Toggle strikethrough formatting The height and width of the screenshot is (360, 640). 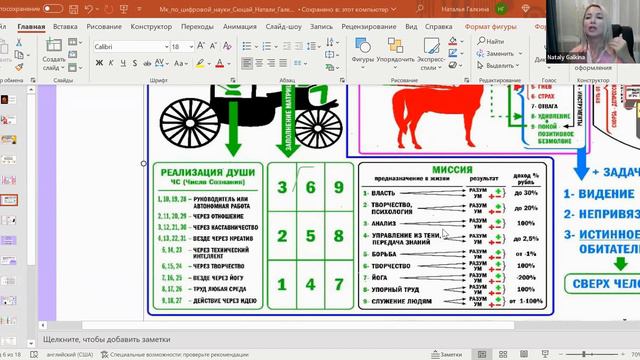(147, 63)
